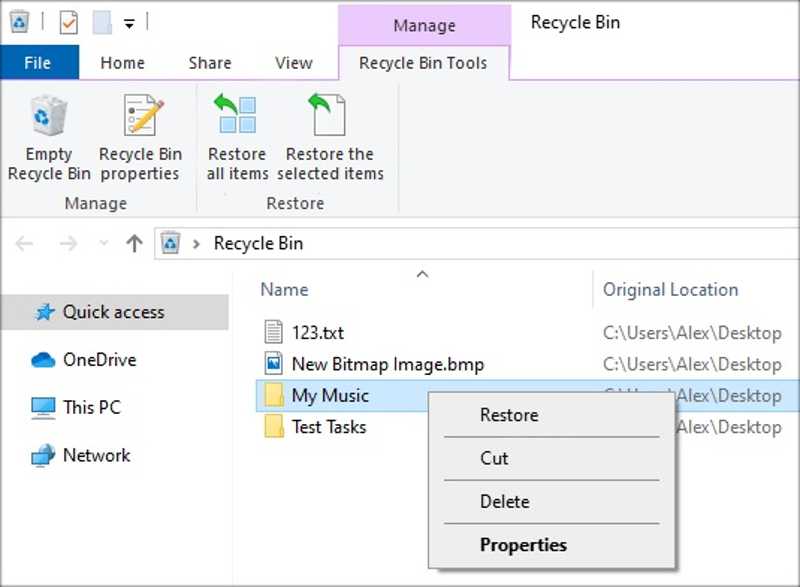
Task: Select Network in navigation pane
Action: click(97, 455)
